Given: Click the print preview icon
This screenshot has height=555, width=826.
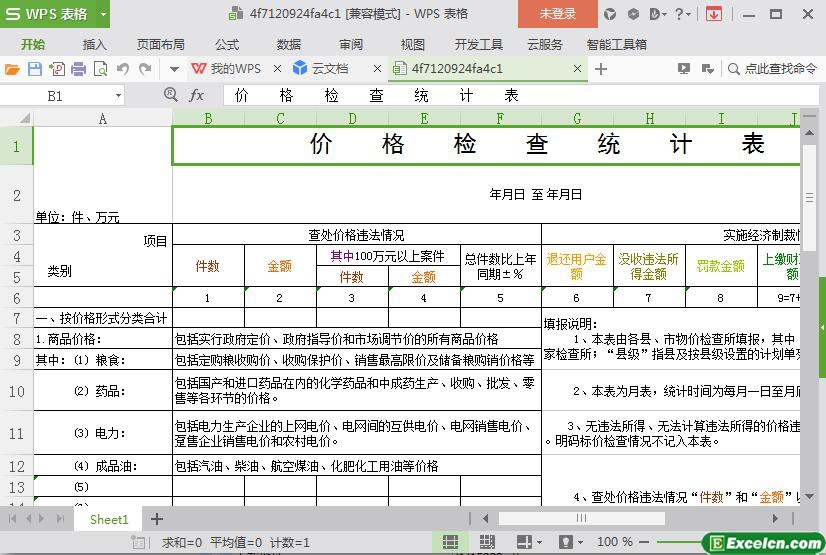Looking at the screenshot, I should pyautogui.click(x=101, y=69).
